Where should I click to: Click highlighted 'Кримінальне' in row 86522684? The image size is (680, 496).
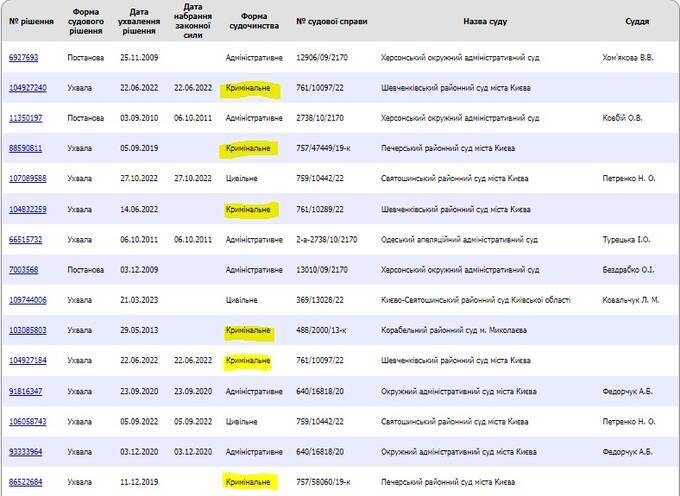click(x=248, y=482)
